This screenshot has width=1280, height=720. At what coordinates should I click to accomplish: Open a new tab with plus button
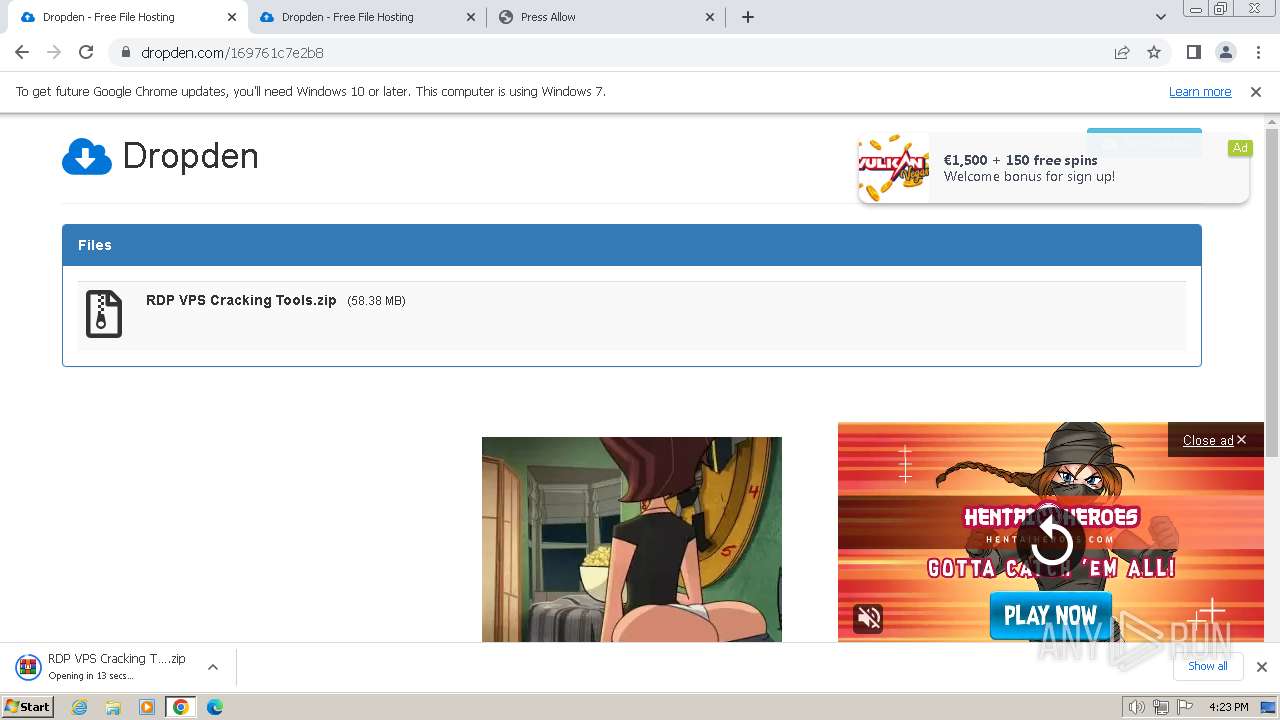click(x=748, y=17)
